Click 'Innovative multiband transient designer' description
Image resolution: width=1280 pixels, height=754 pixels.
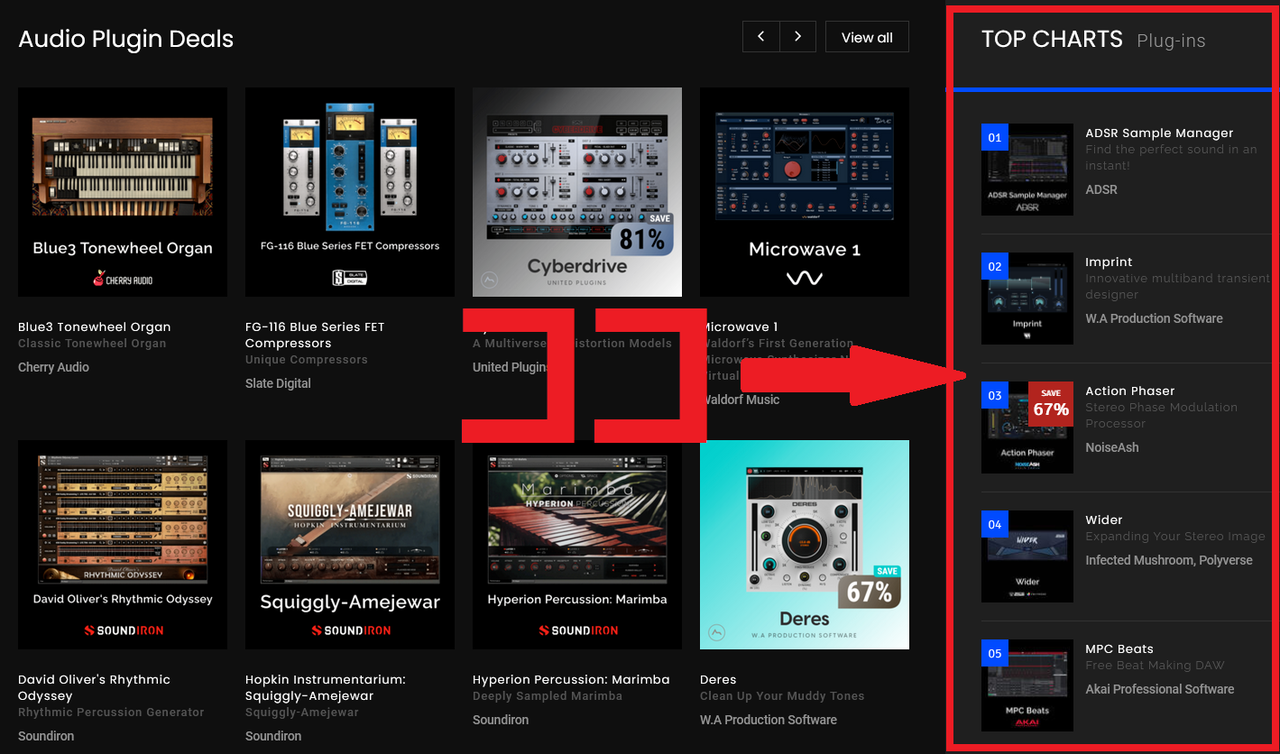[1177, 286]
